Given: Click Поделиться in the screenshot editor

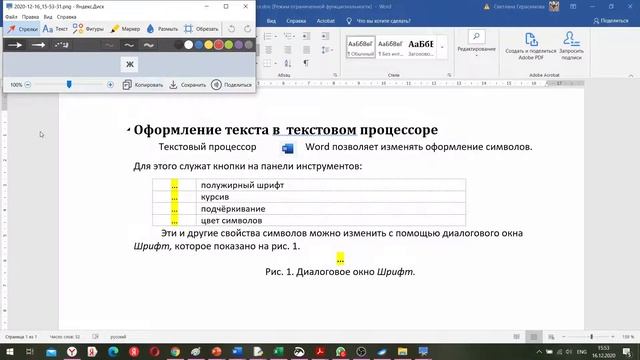Looking at the screenshot, I should 231,85.
